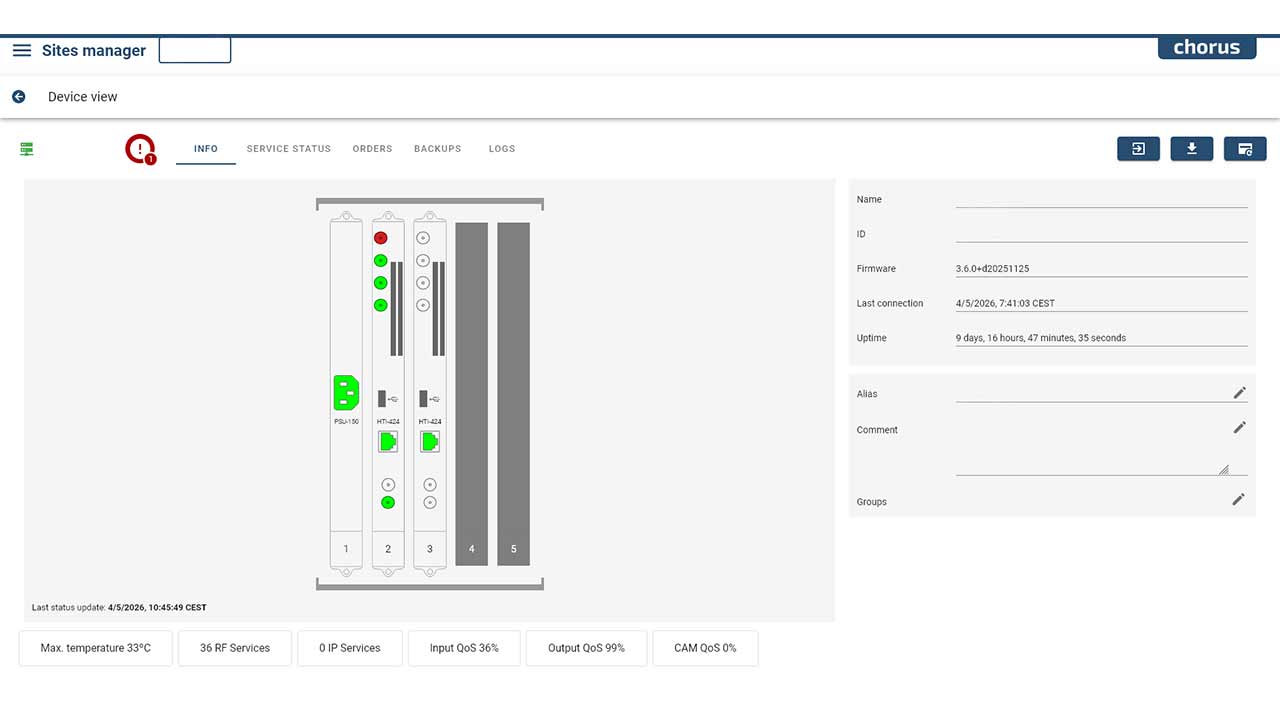The image size is (1280, 720).
Task: Click the Sites manager title
Action: pyautogui.click(x=94, y=50)
